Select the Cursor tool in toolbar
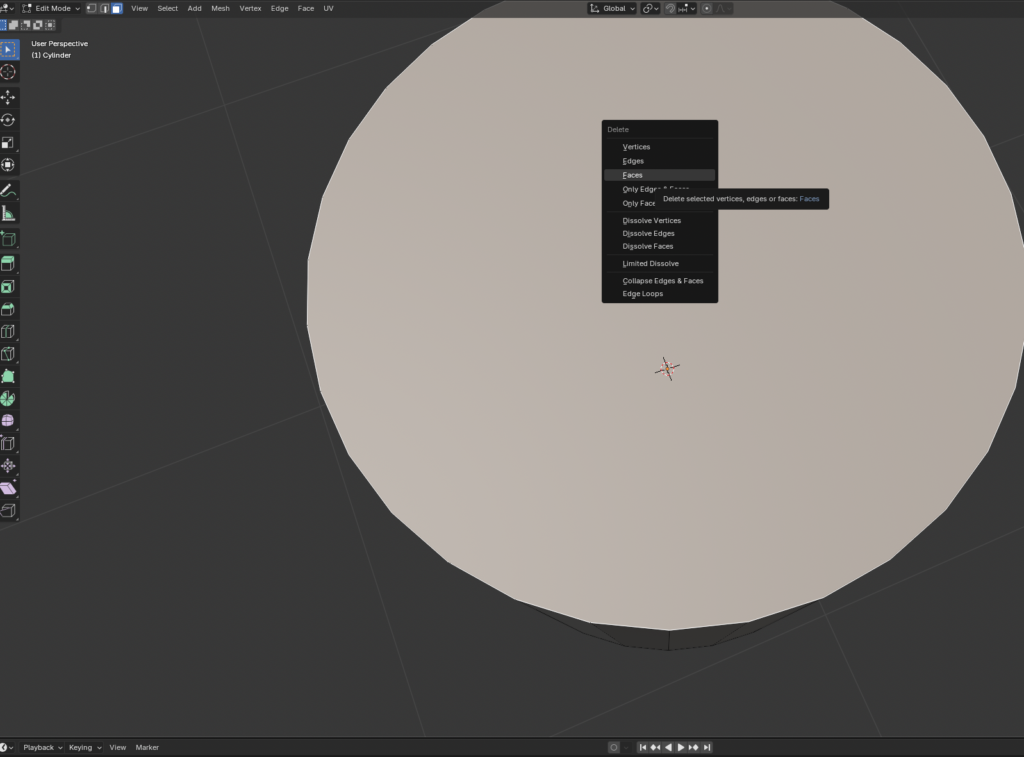Image resolution: width=1024 pixels, height=757 pixels. pyautogui.click(x=9, y=72)
